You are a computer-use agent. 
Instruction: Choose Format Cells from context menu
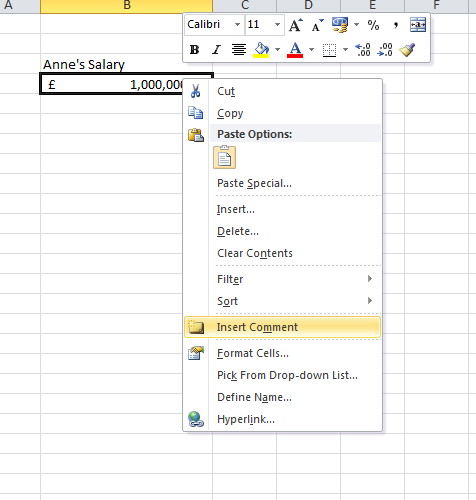tap(282, 353)
